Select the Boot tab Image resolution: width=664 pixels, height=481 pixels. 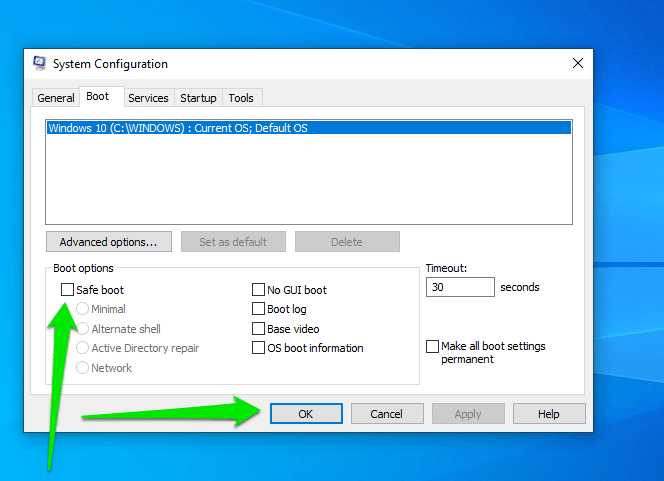pos(98,97)
